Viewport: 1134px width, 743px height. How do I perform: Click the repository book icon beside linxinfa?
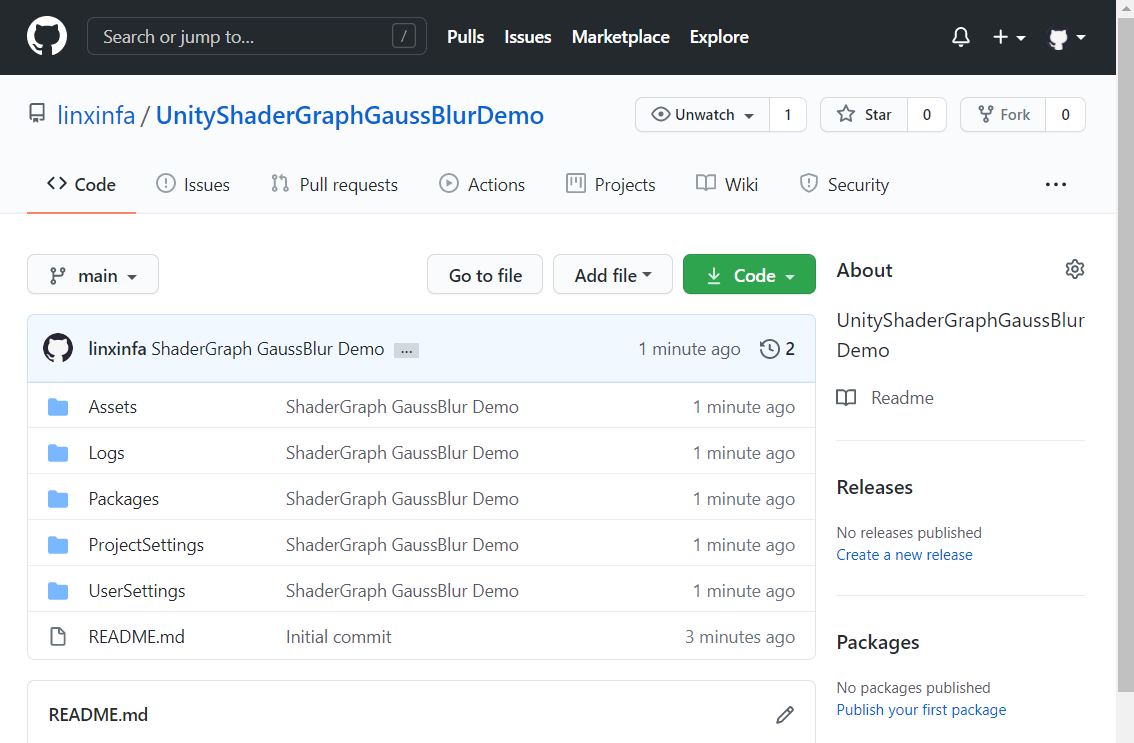coord(37,114)
